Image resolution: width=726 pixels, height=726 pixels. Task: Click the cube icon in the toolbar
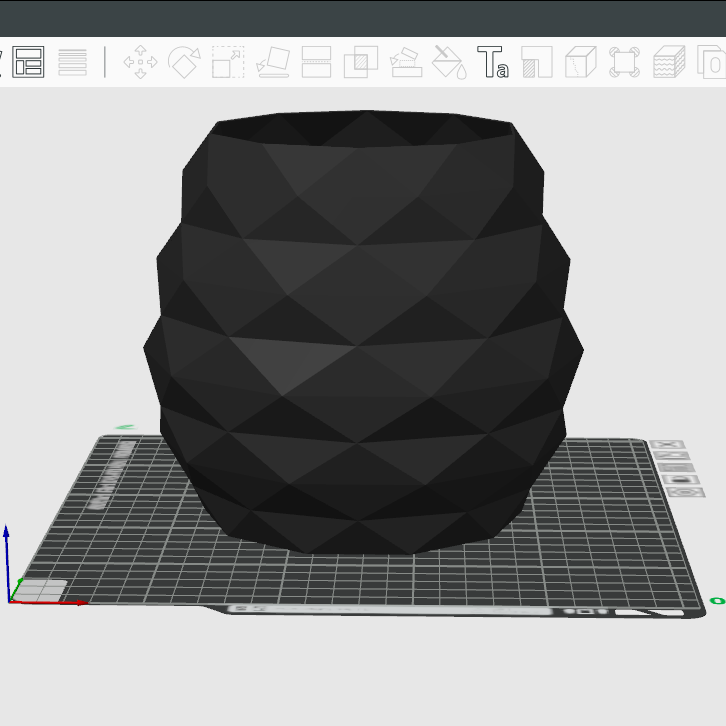(580, 62)
